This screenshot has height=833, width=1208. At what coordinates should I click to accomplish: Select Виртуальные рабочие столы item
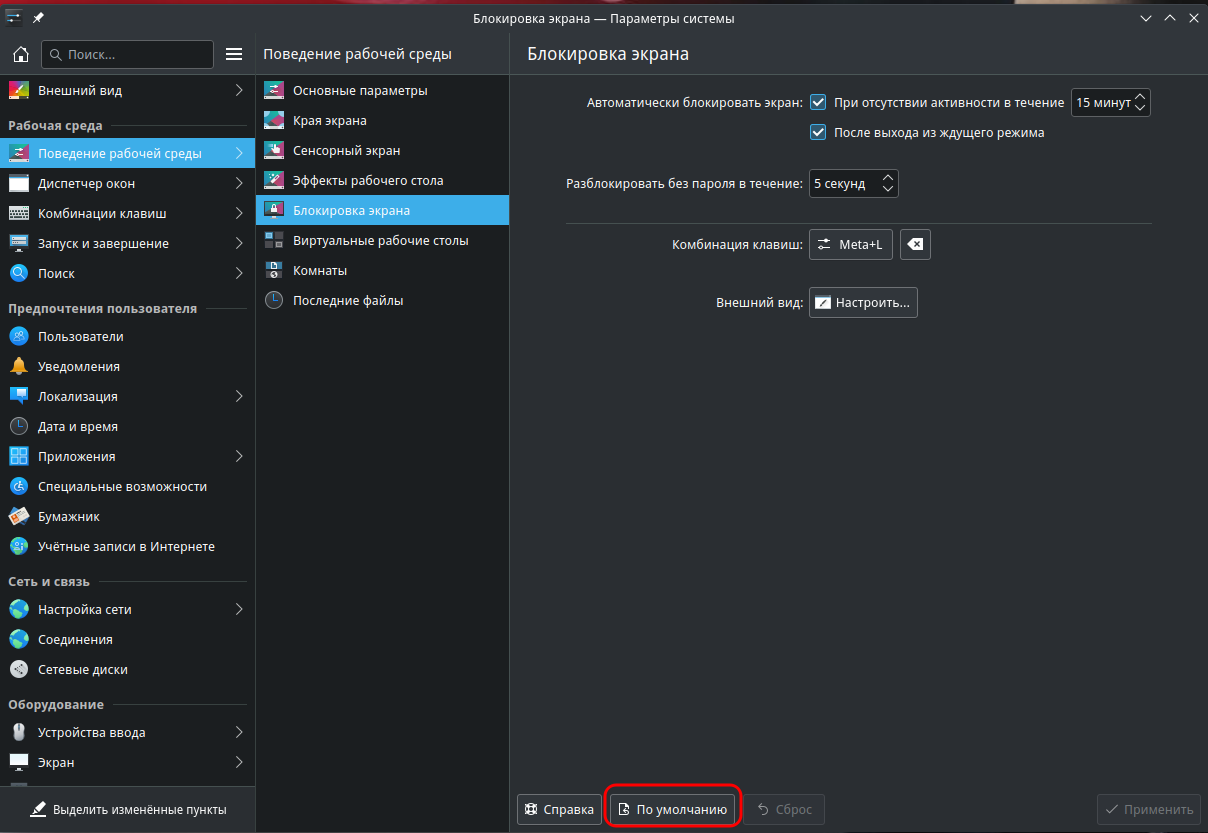[x=380, y=240]
